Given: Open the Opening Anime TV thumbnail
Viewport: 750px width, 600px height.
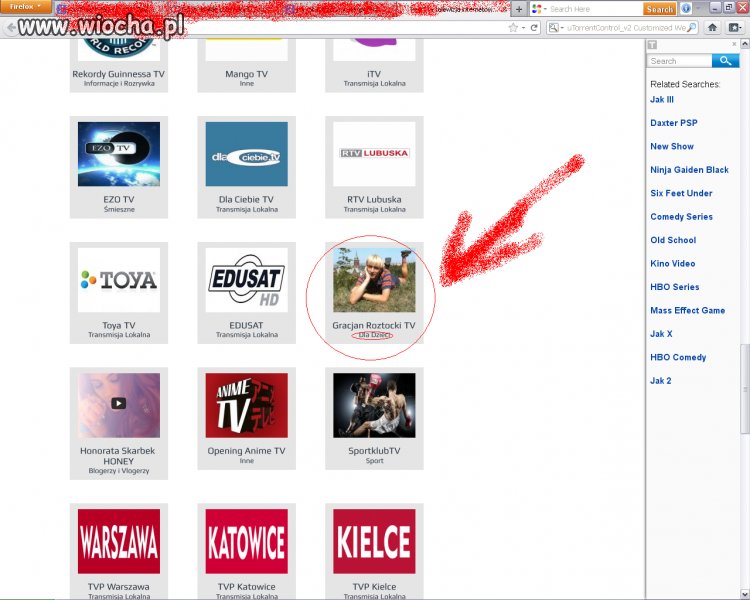Looking at the screenshot, I should (246, 405).
